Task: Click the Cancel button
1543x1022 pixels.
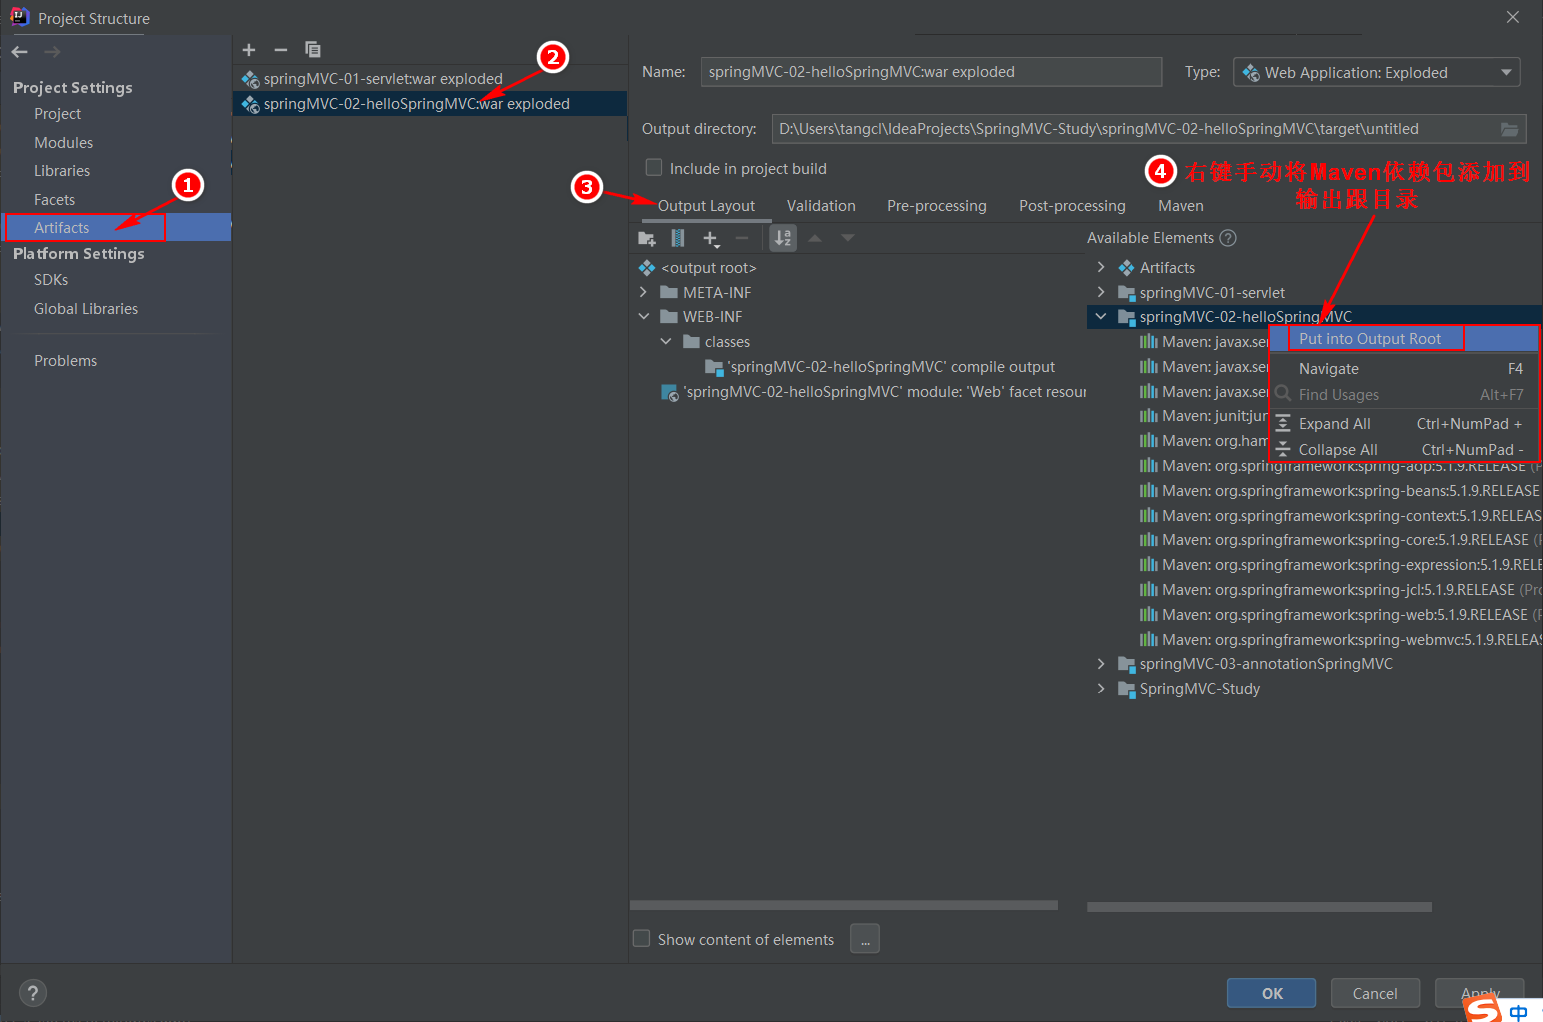Action: point(1375,993)
